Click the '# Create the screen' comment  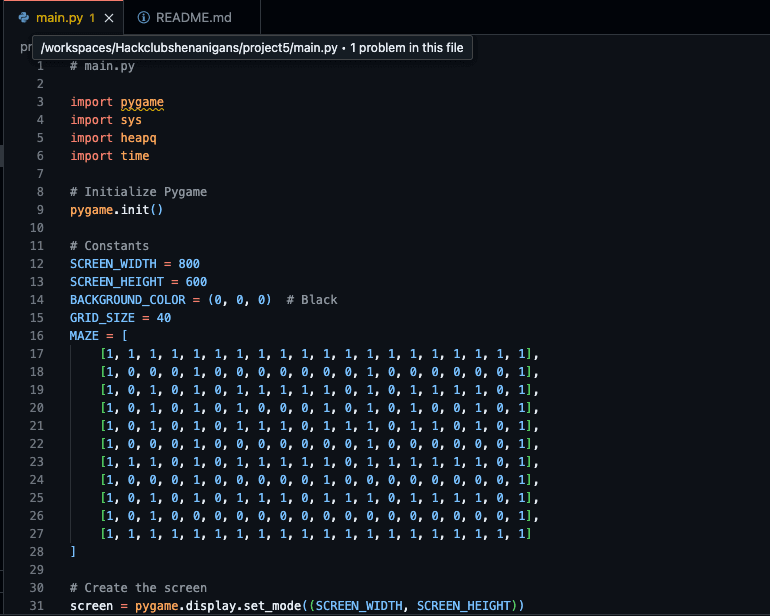(138, 588)
